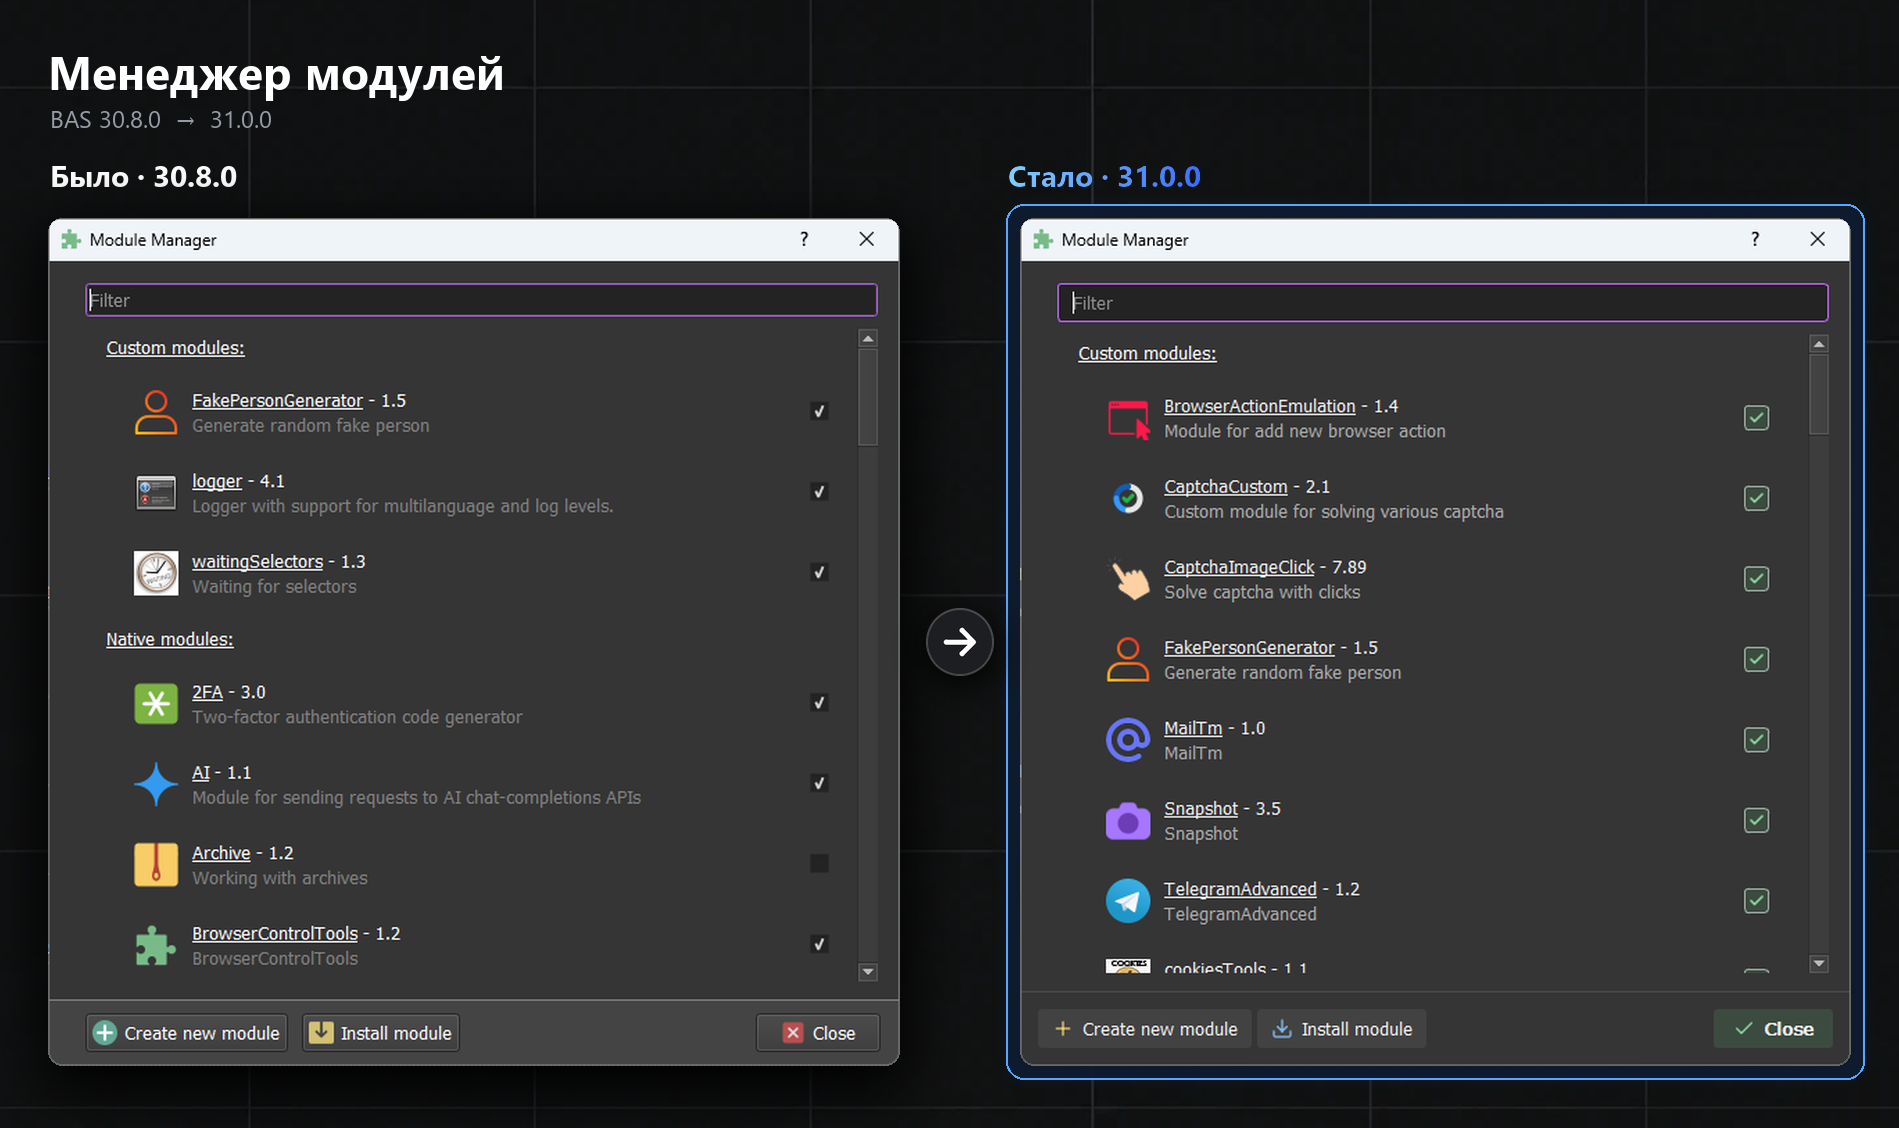Click Install module in the 30.8.0 window
1899x1128 pixels.
coord(381,1033)
